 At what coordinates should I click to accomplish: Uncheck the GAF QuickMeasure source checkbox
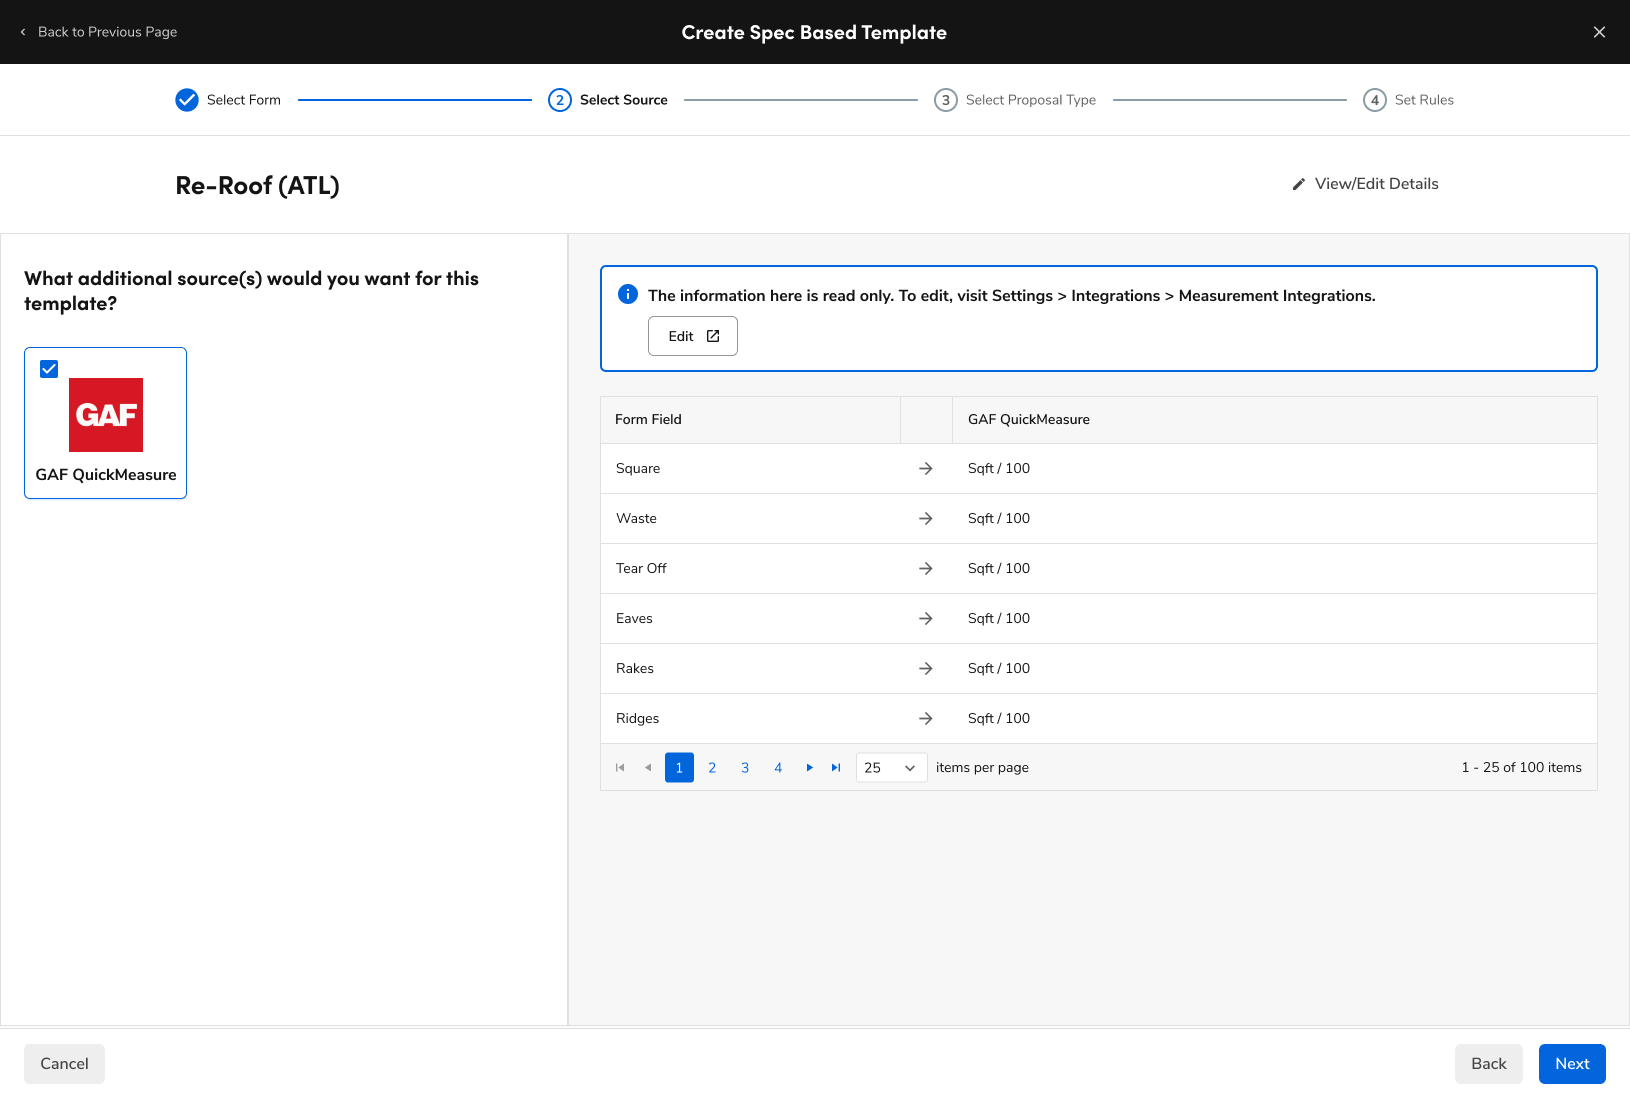(x=48, y=368)
